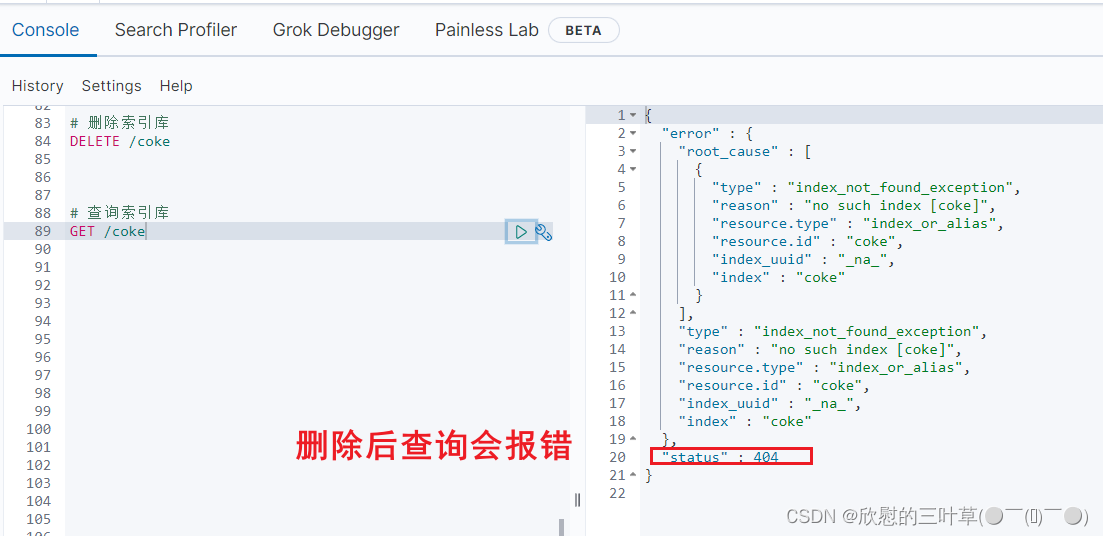This screenshot has height=536, width=1103.
Task: Click the fold arrow at response line 11
Action: 633,295
